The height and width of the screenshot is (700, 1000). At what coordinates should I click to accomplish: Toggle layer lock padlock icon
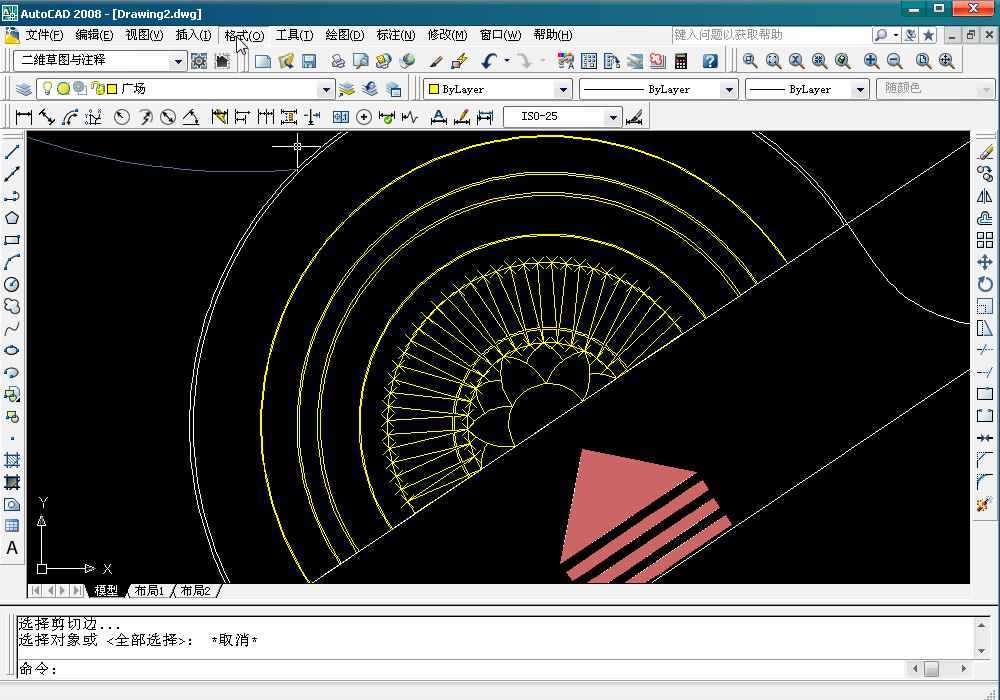pyautogui.click(x=98, y=89)
